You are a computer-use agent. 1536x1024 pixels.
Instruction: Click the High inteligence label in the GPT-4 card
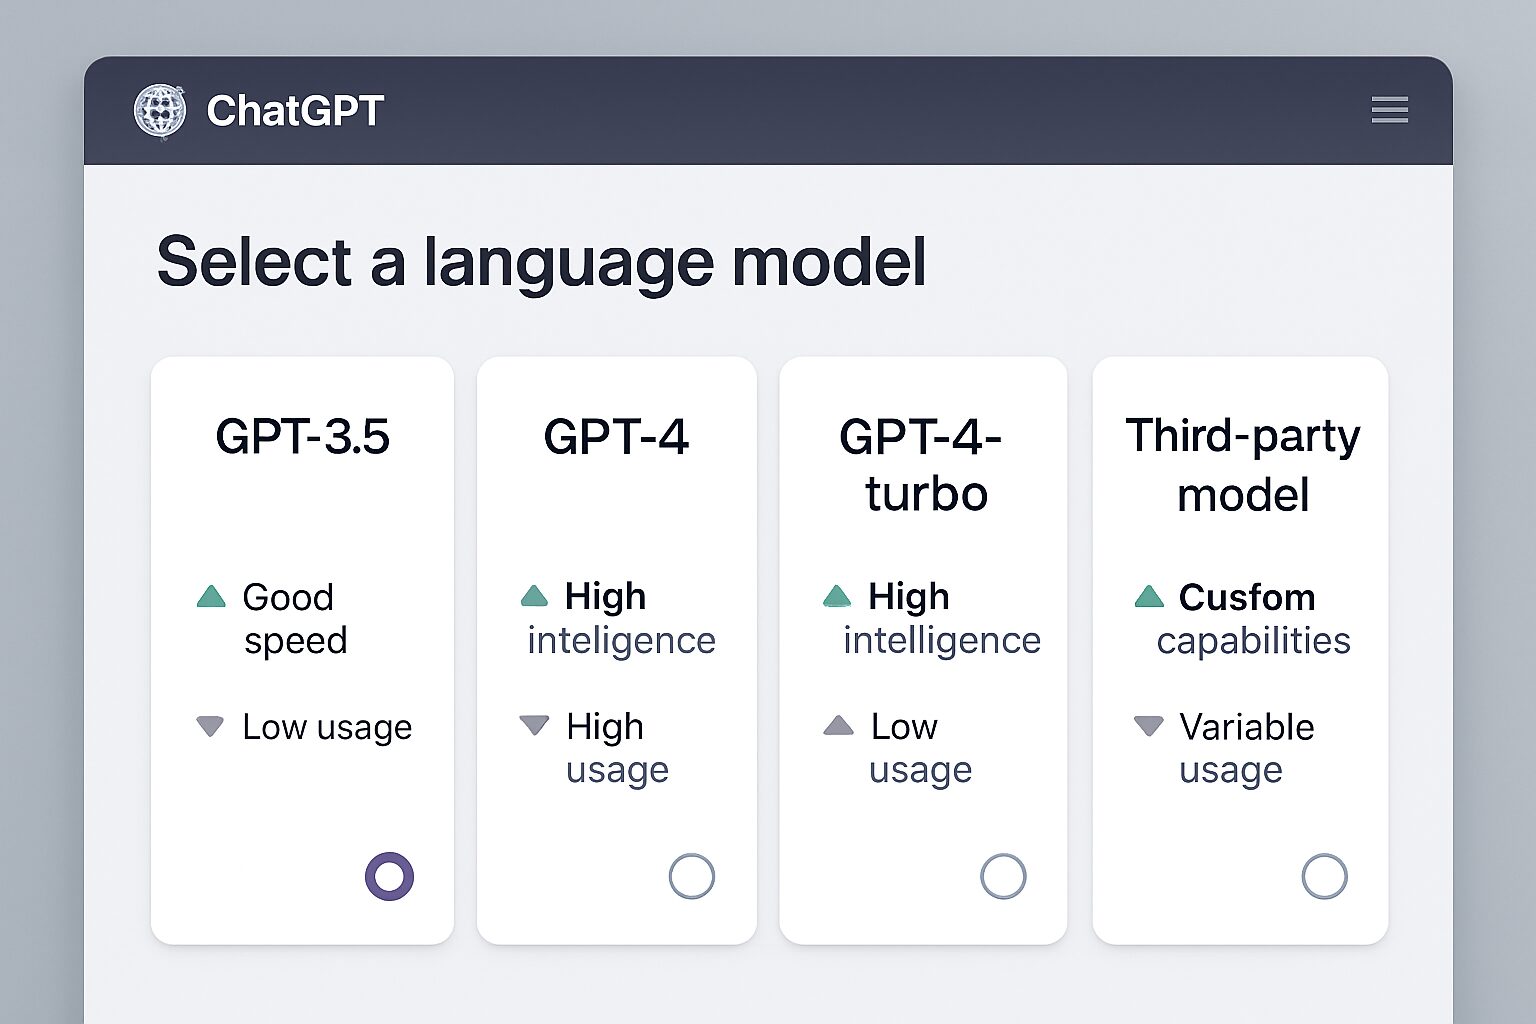point(621,619)
